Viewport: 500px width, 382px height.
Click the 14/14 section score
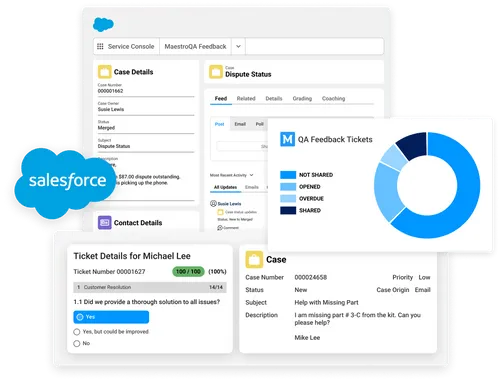point(216,287)
